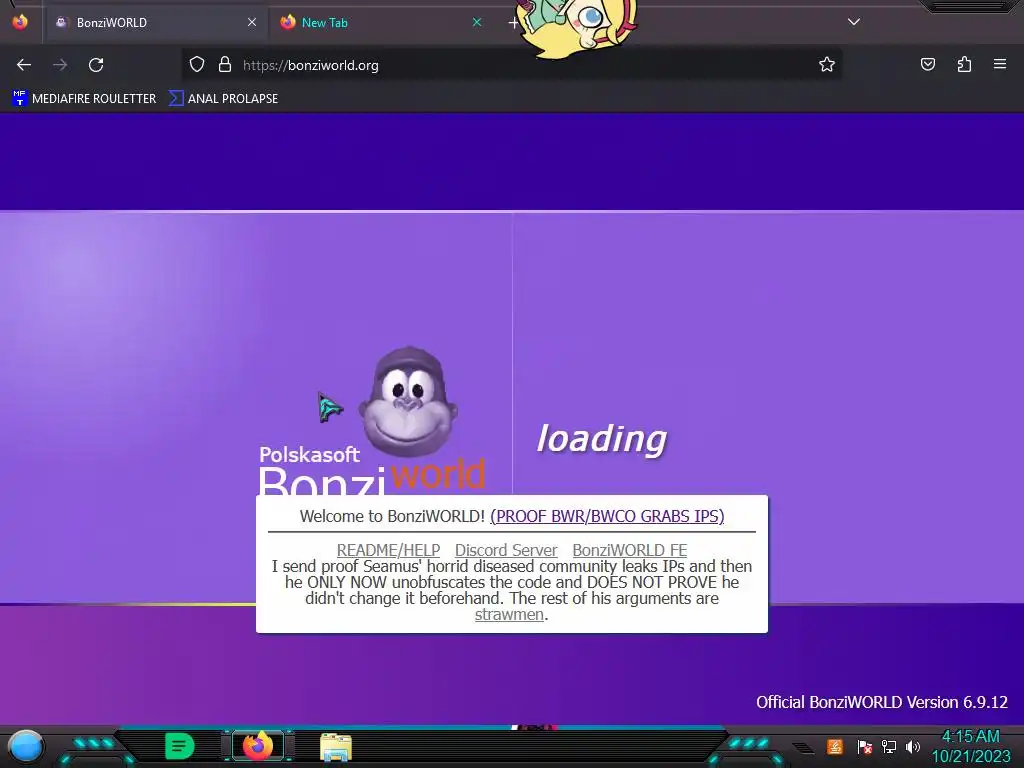
Task: Open the Start orb menu
Action: pyautogui.click(x=25, y=746)
